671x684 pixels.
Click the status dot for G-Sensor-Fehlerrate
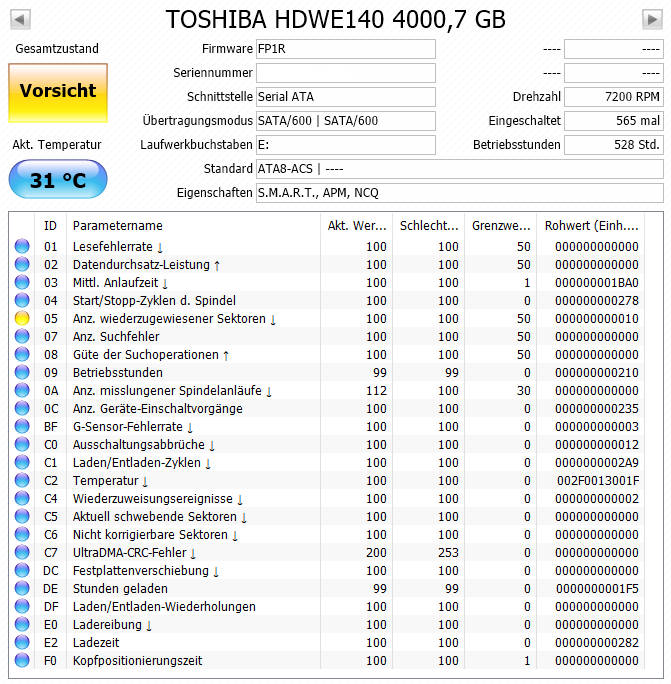[x=22, y=427]
